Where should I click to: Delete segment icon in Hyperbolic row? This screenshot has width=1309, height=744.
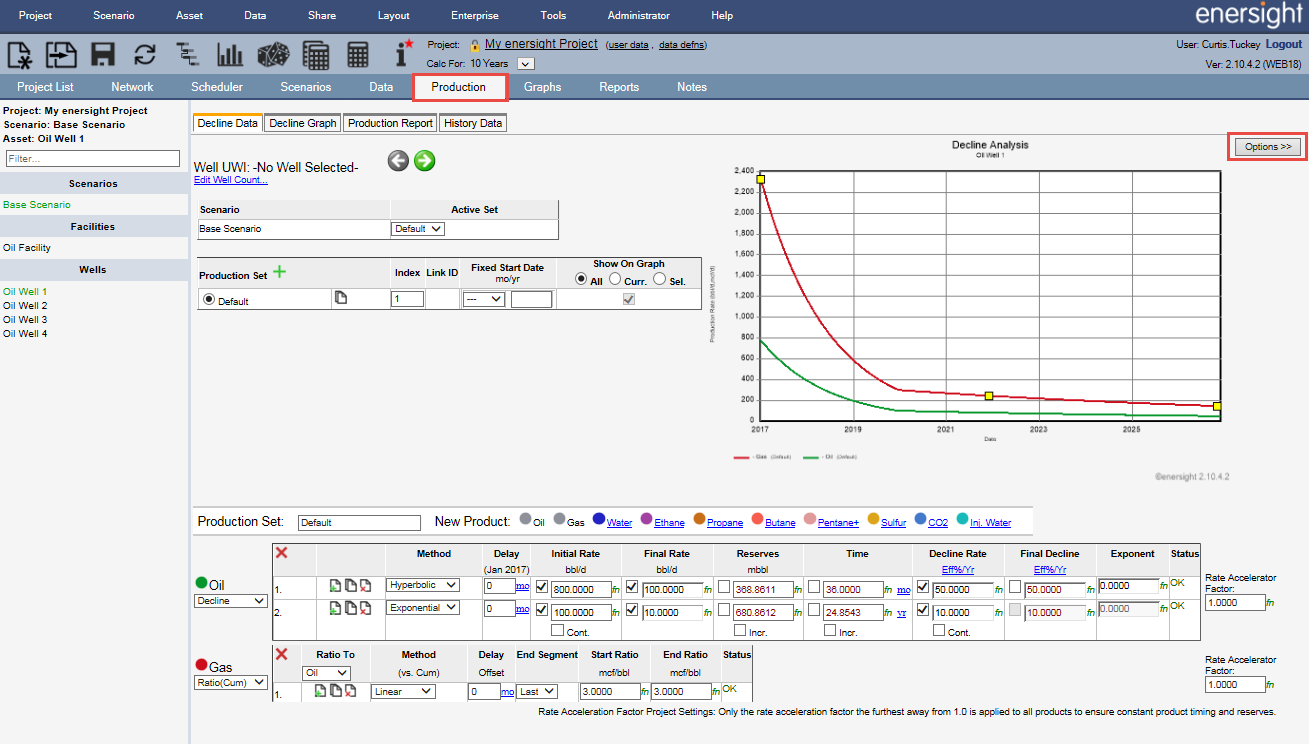click(365, 584)
